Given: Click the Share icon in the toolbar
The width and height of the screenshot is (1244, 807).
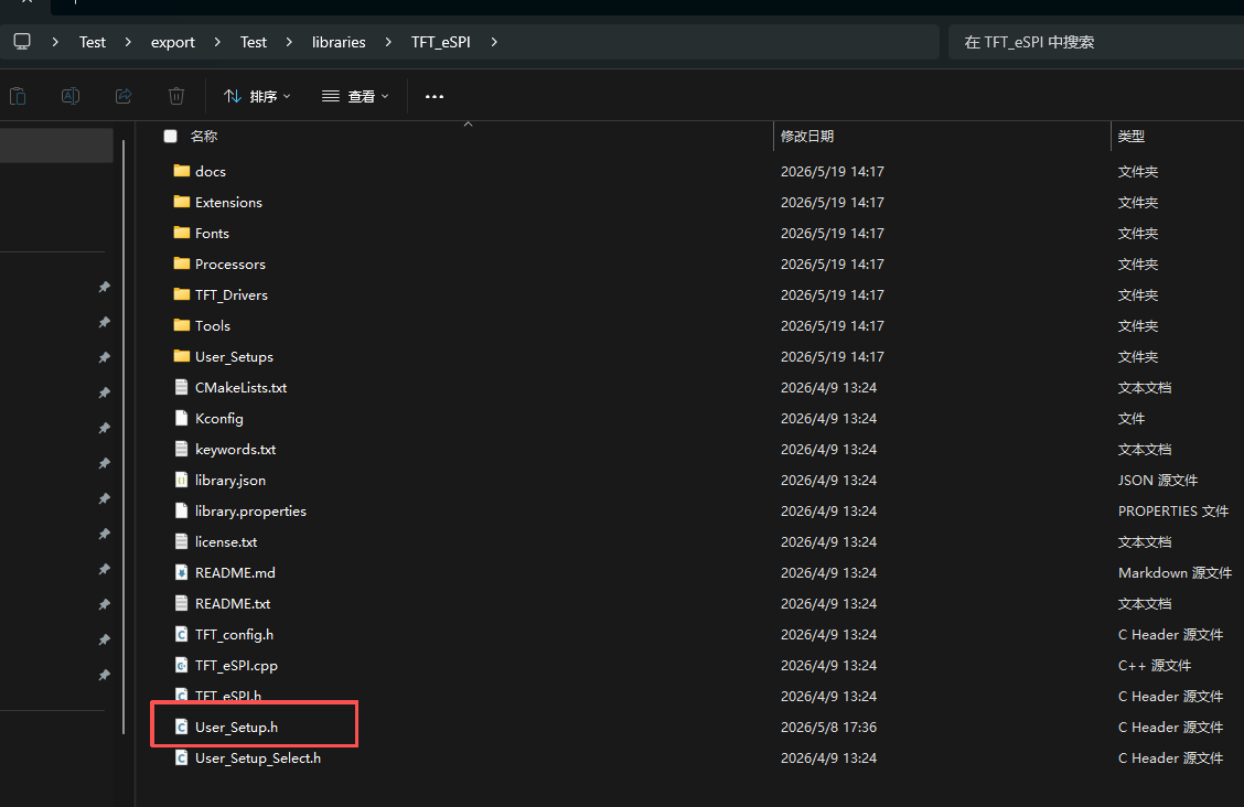Looking at the screenshot, I should point(124,96).
